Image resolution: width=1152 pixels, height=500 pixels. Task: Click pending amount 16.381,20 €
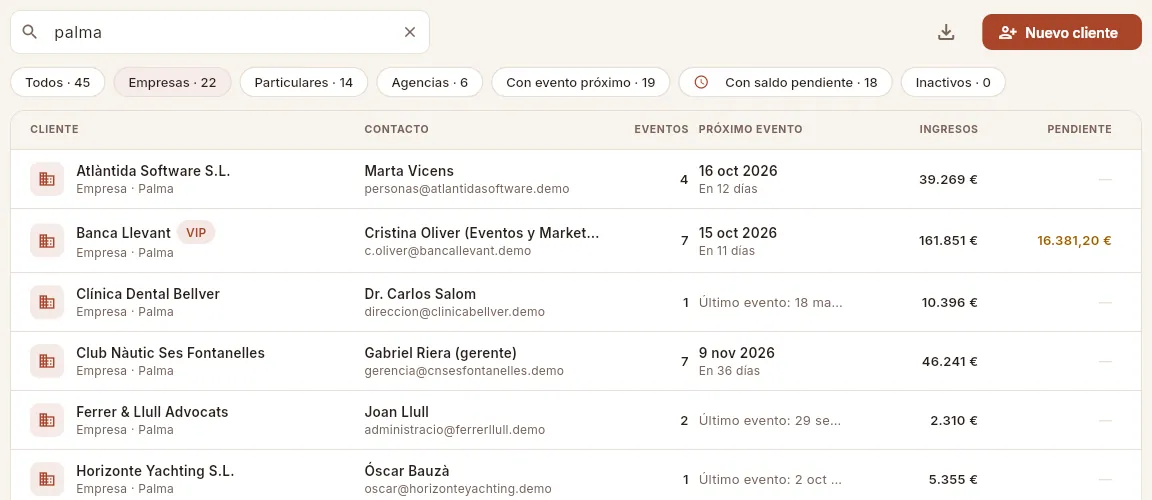coord(1074,241)
